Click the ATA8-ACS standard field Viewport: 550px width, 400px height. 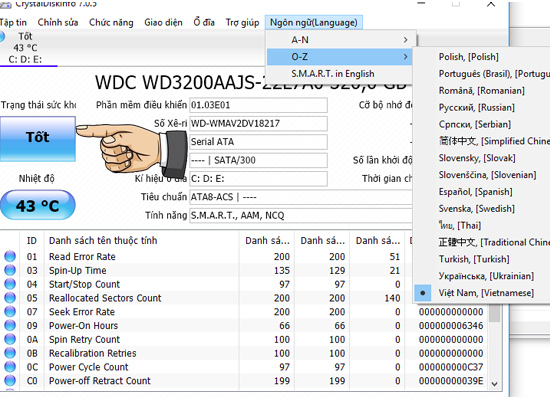[301, 197]
